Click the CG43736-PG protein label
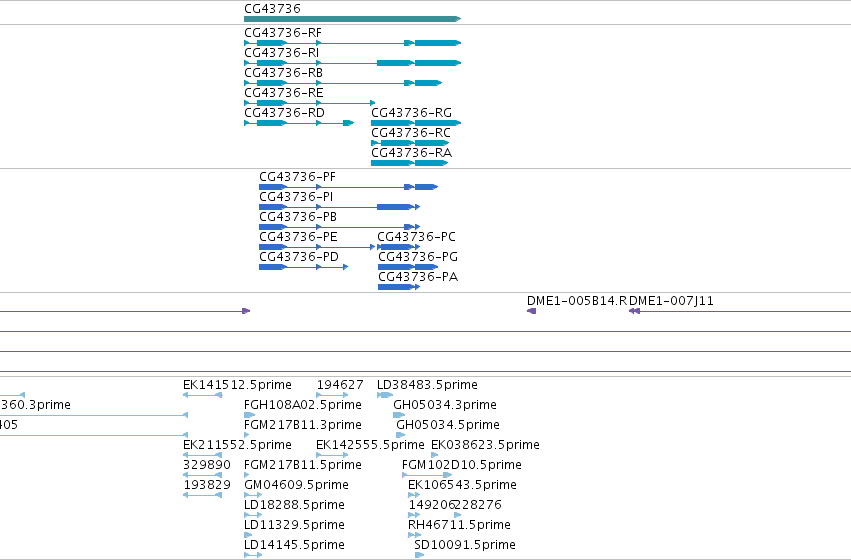The image size is (851, 560). (418, 257)
